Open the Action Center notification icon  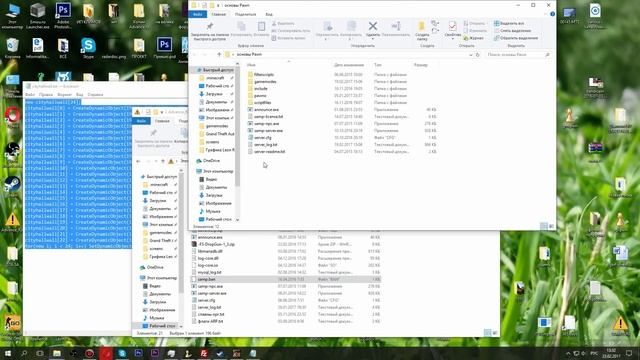click(629, 353)
